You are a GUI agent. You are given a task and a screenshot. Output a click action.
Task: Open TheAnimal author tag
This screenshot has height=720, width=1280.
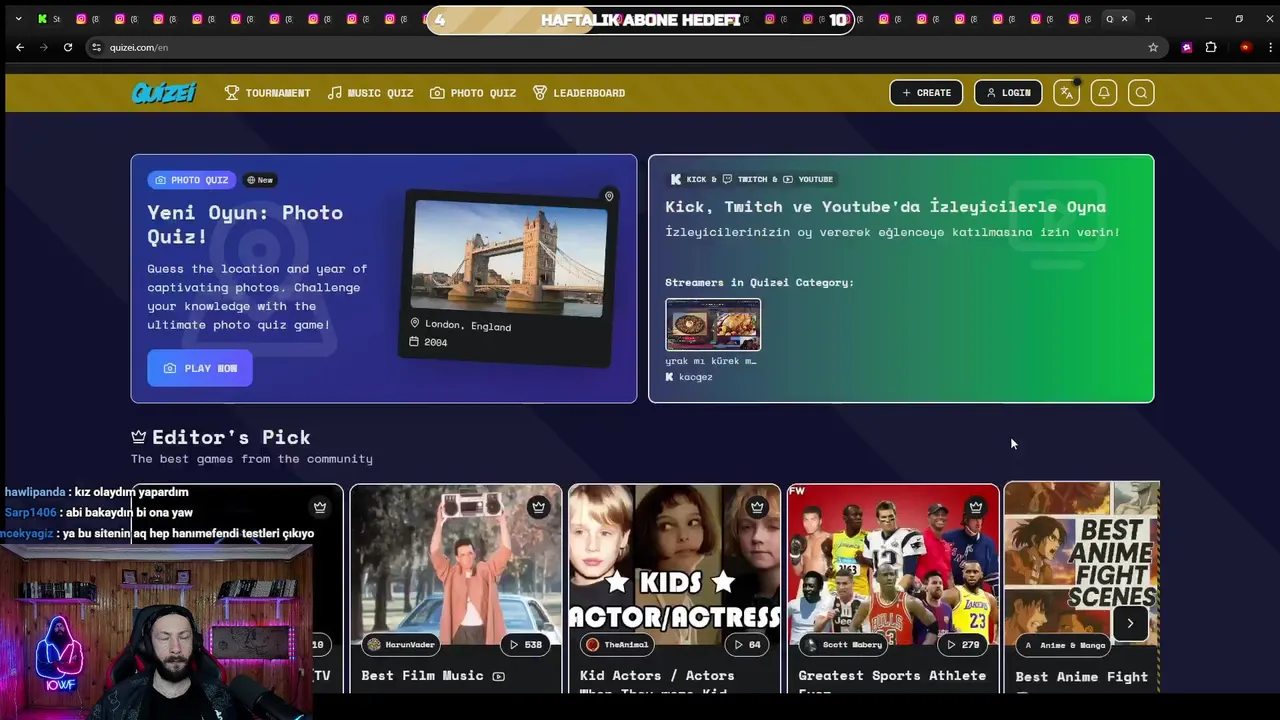619,645
